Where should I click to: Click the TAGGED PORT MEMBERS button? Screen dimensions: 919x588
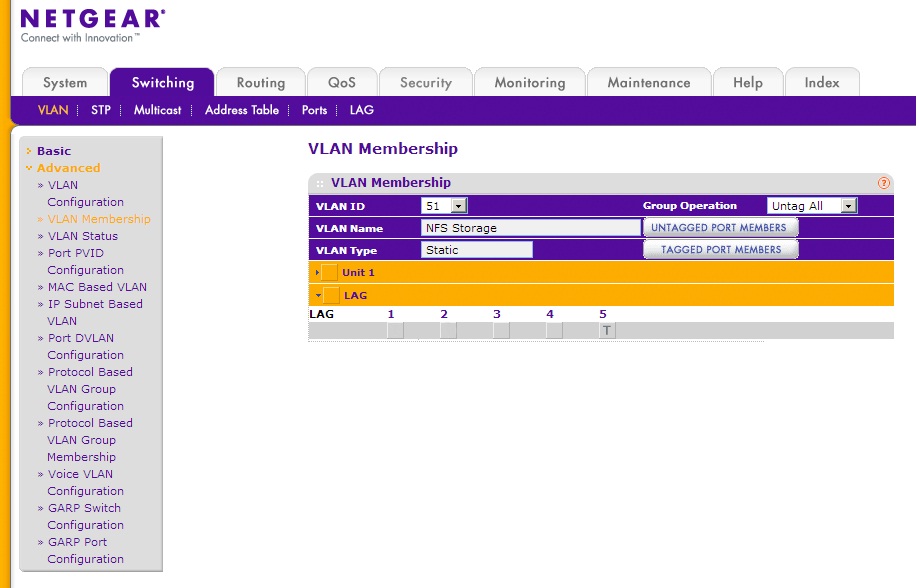(721, 249)
